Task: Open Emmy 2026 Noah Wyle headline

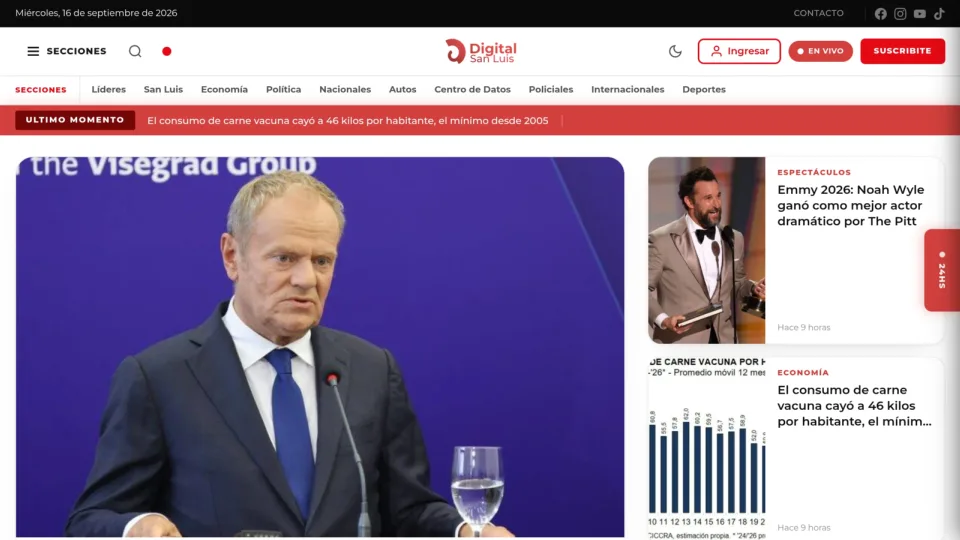Action: [850, 205]
